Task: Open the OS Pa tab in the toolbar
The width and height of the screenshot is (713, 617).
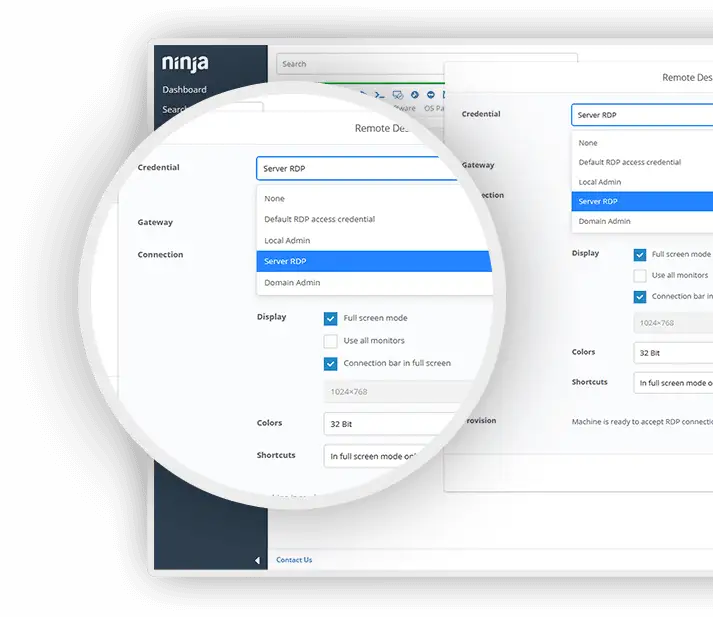Action: tap(434, 108)
